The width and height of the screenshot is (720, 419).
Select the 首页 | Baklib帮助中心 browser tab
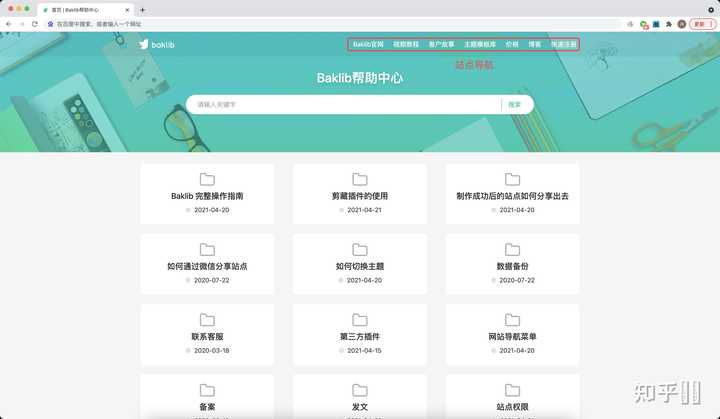click(84, 10)
